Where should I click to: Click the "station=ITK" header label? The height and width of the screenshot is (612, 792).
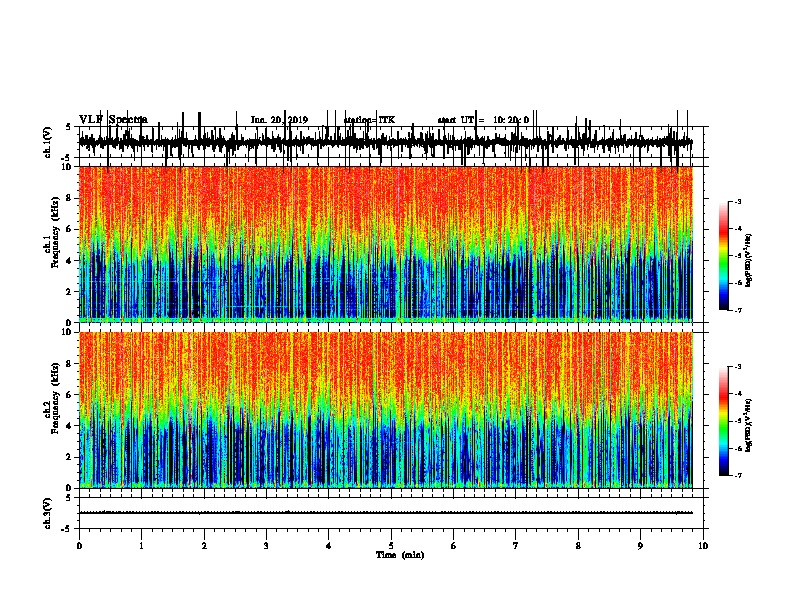coord(369,120)
